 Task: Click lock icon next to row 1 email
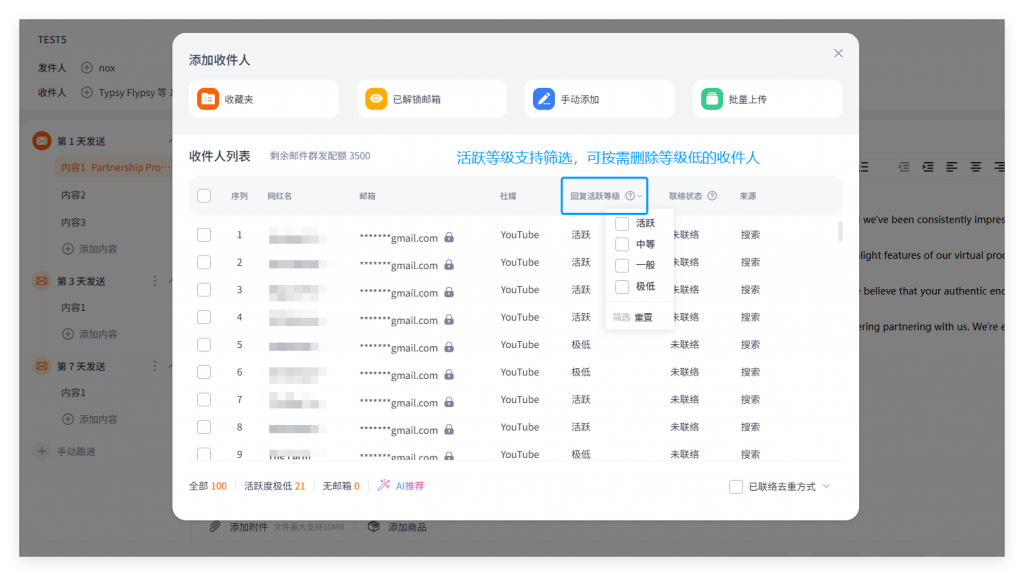pos(449,238)
